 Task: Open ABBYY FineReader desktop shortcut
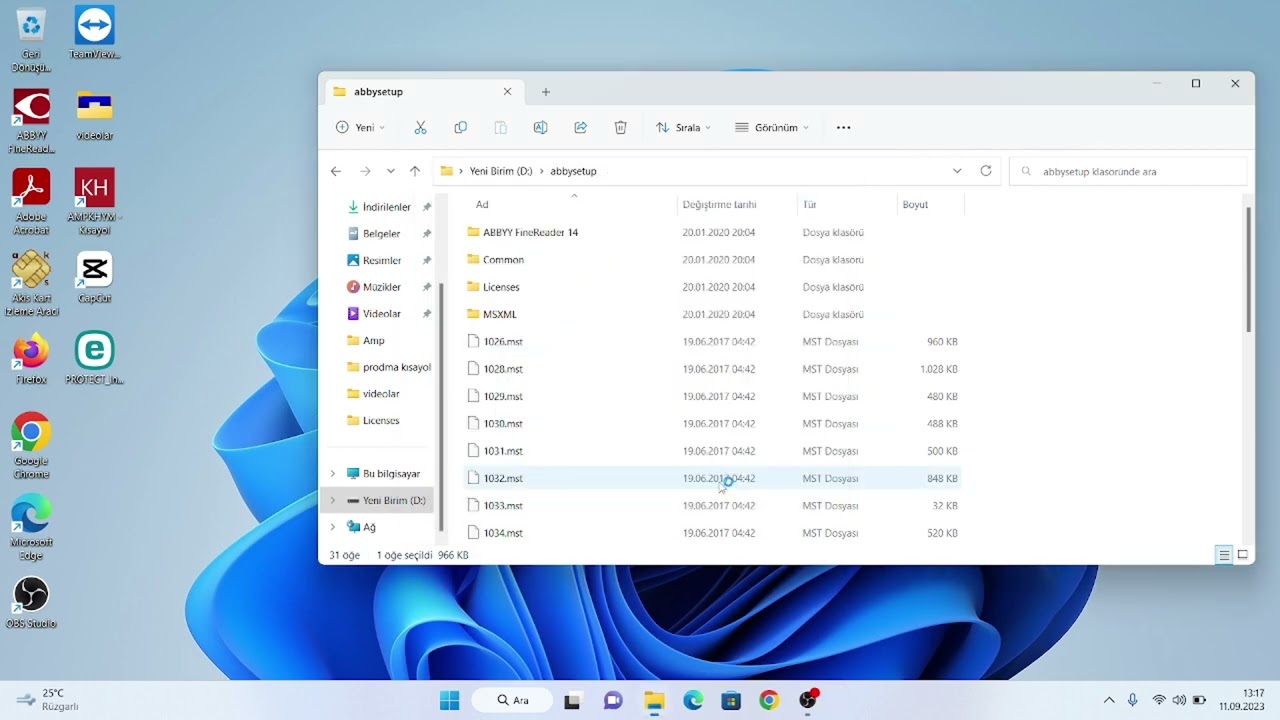click(31, 121)
